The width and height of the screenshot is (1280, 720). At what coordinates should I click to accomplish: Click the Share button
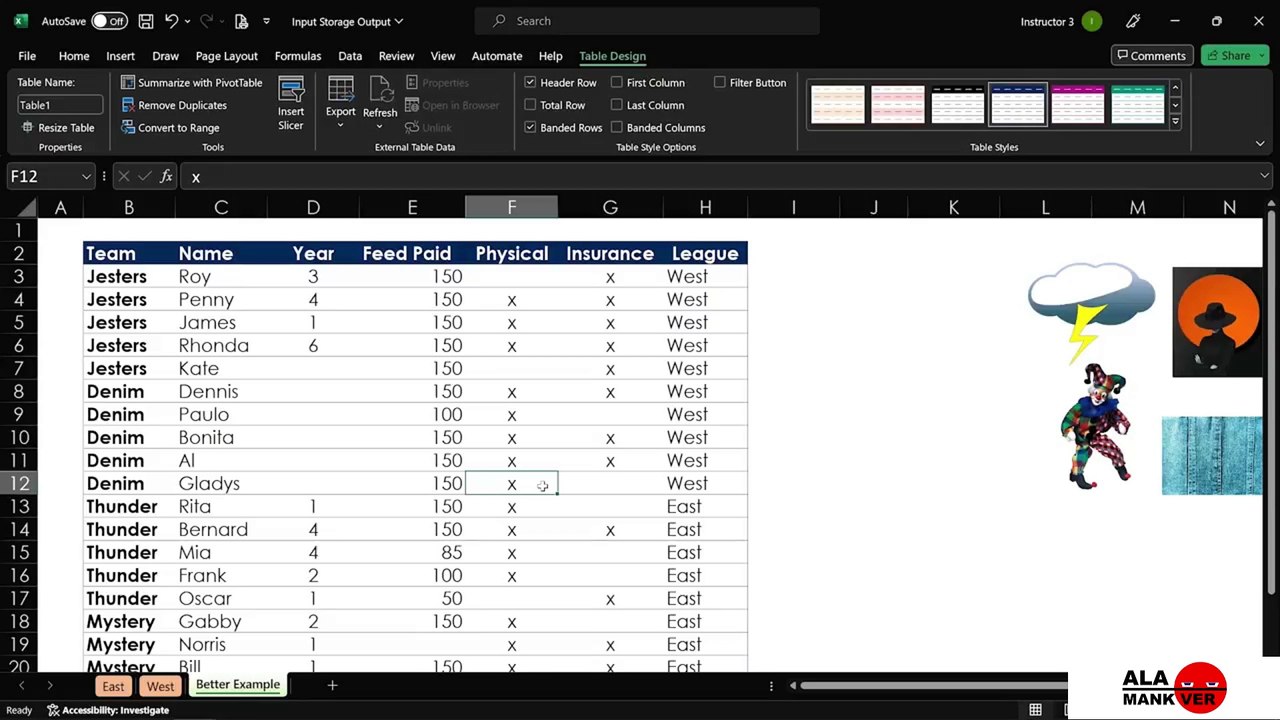1235,56
